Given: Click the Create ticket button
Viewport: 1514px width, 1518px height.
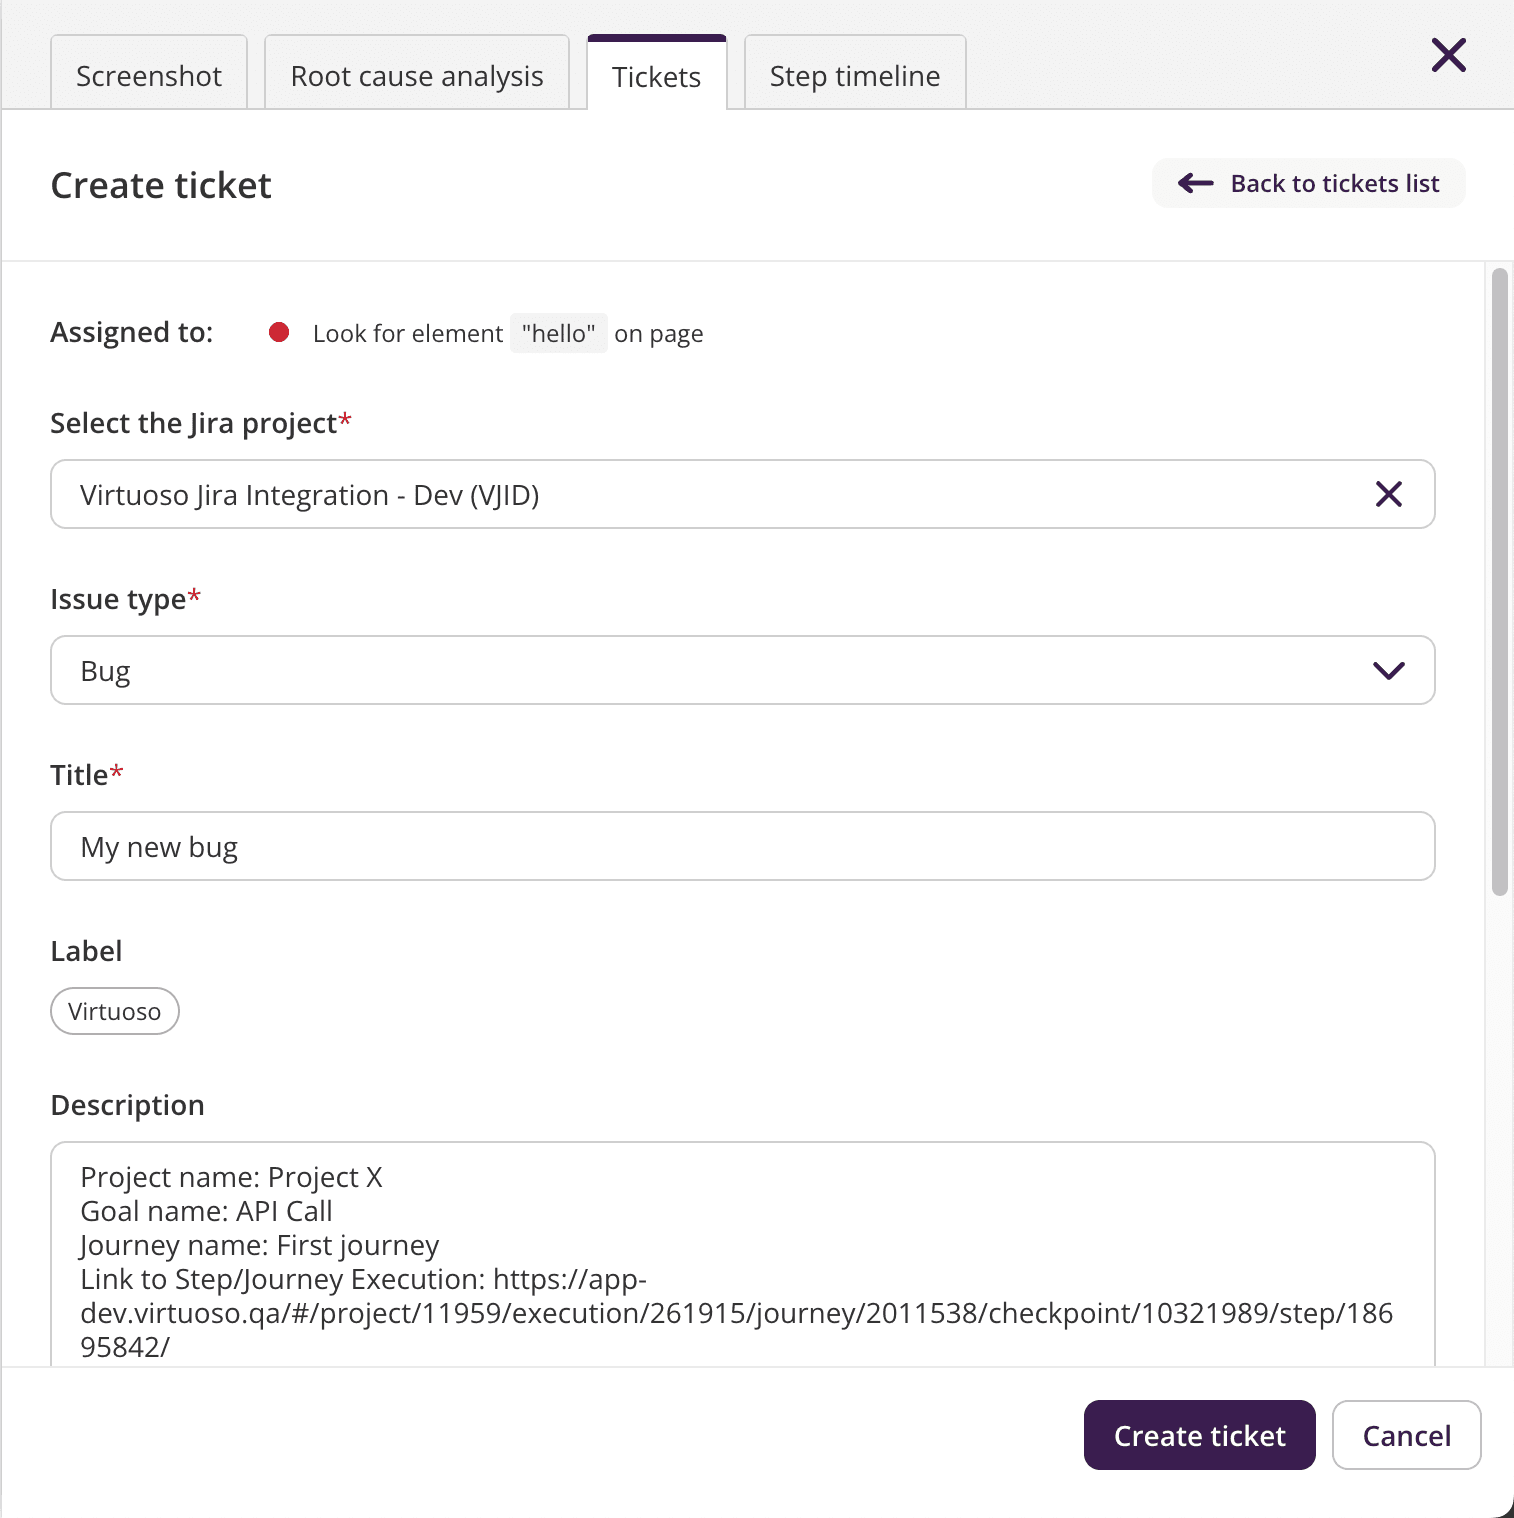Looking at the screenshot, I should coord(1199,1435).
